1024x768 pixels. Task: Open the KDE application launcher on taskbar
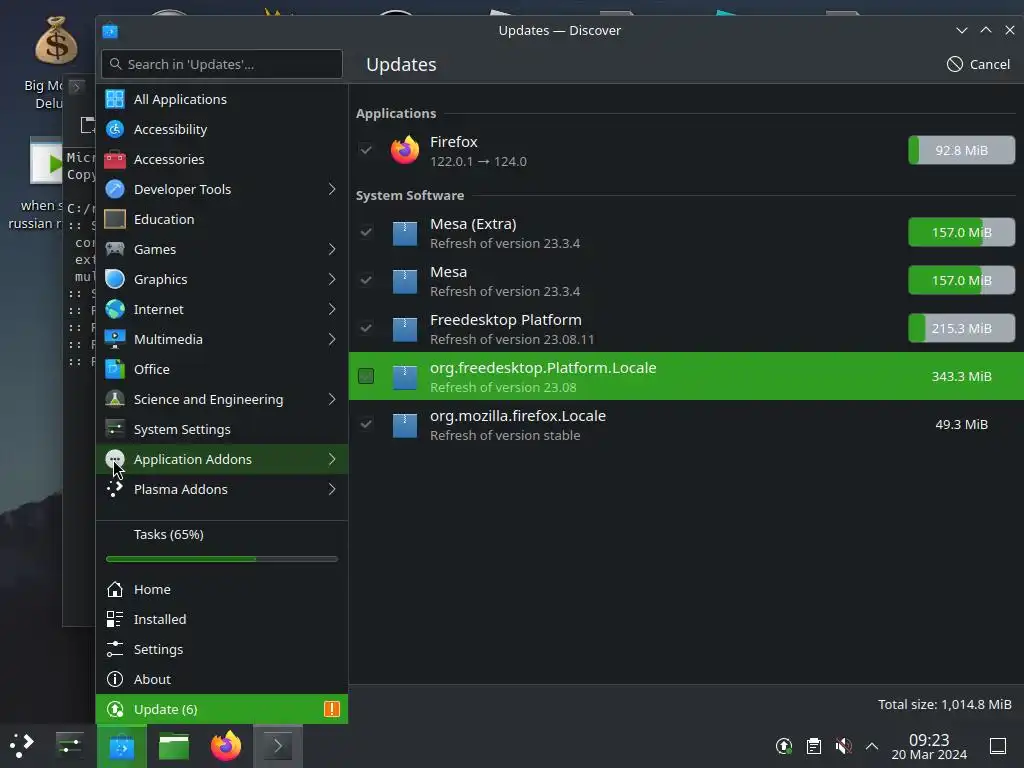click(x=22, y=745)
